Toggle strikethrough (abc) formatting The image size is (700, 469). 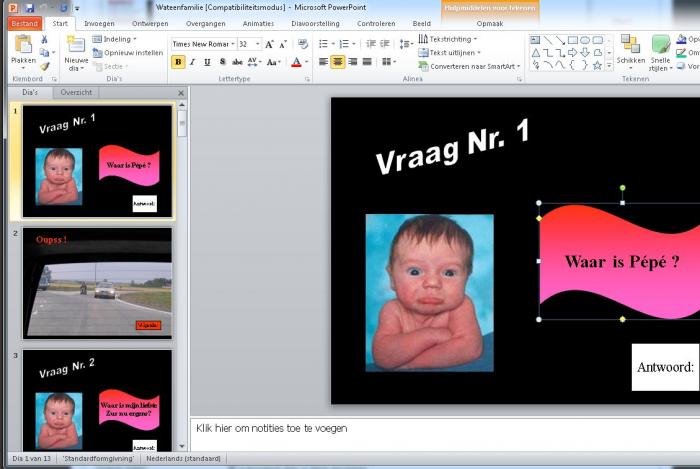coord(237,62)
